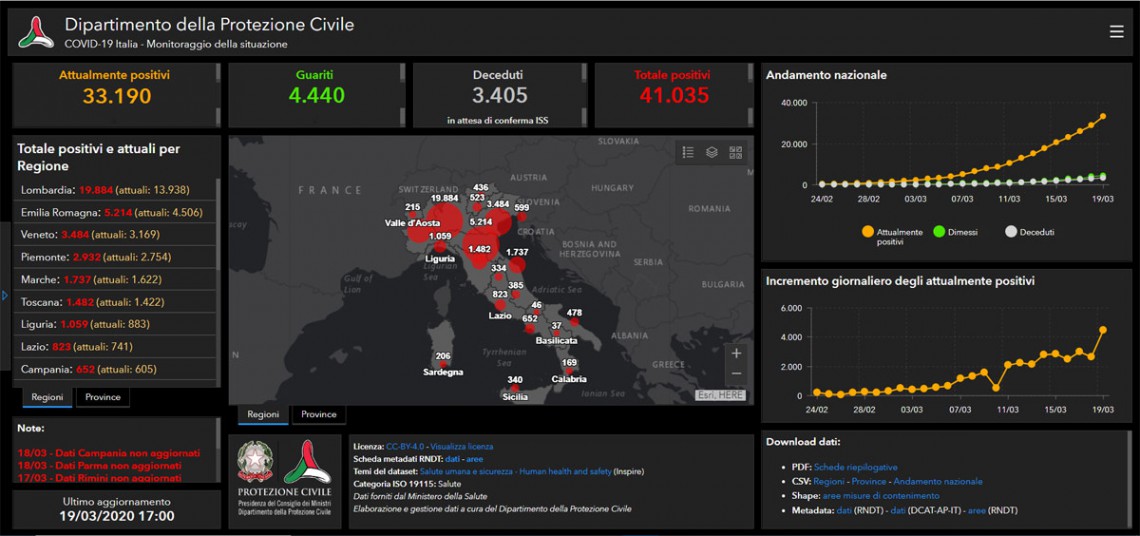
Task: Click the Sardegna map bubble labeled 206
Action: point(443,364)
